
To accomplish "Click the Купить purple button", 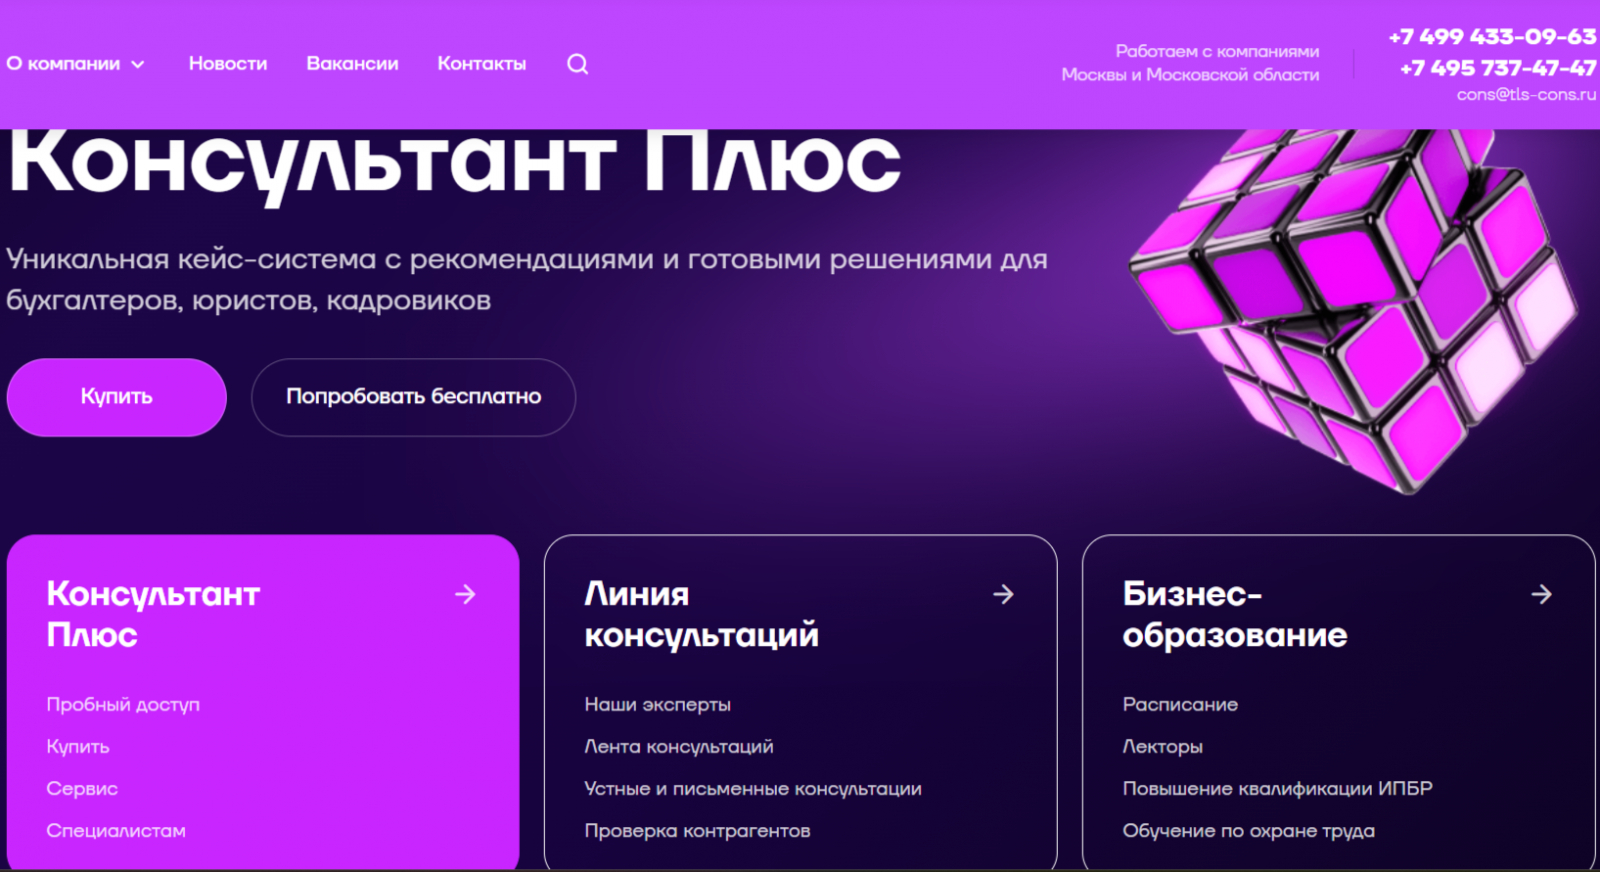I will click(x=116, y=397).
